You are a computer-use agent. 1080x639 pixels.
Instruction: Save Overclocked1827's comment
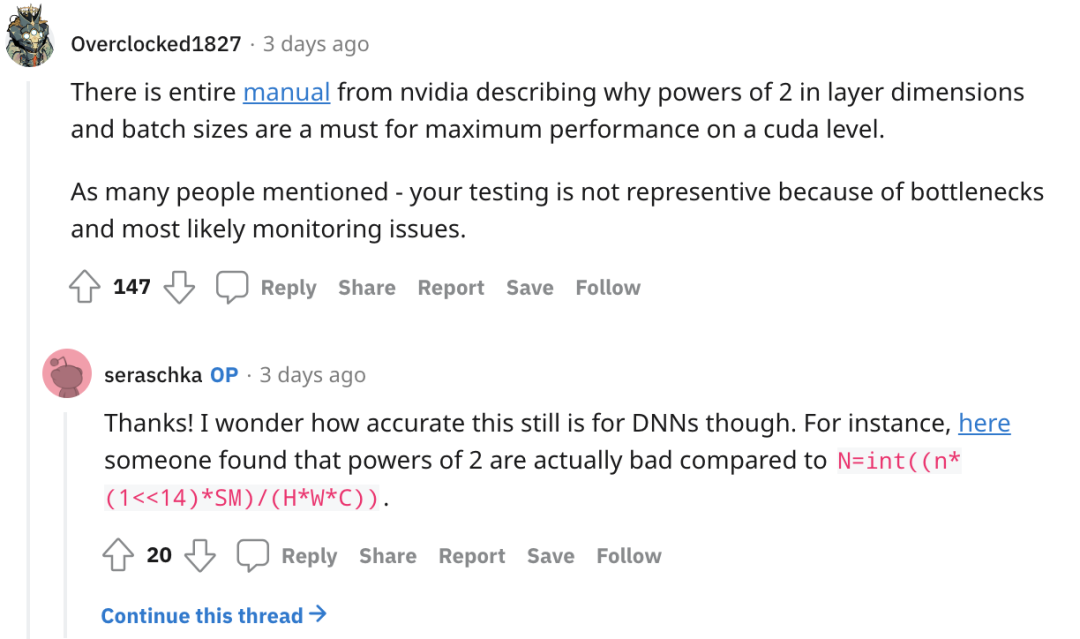point(529,288)
